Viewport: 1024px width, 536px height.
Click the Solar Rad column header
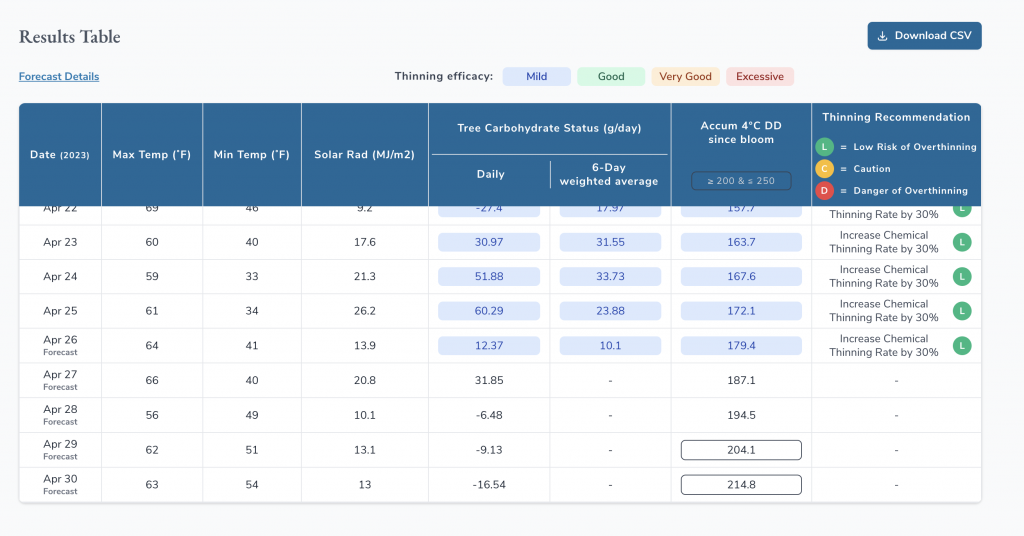(364, 155)
